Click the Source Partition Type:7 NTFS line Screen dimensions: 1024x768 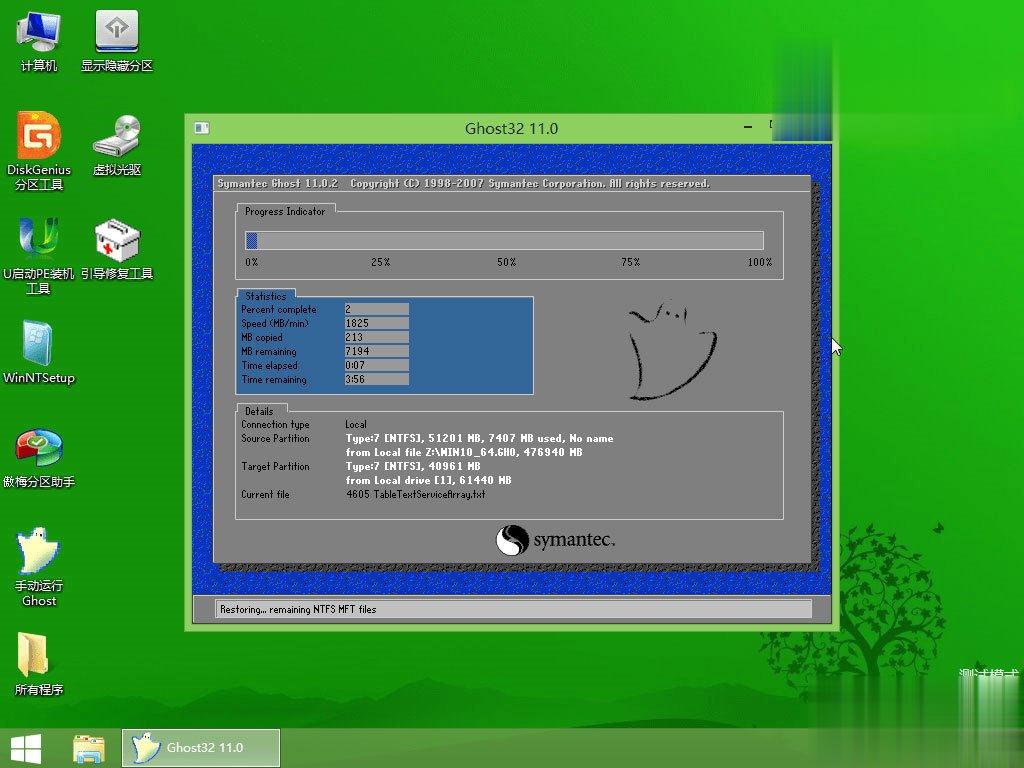point(479,438)
